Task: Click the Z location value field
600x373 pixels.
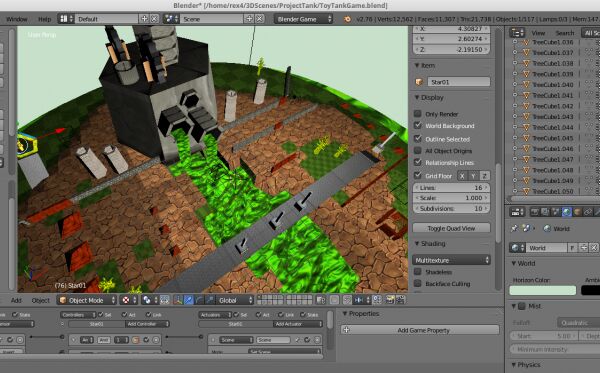Action: [452, 49]
